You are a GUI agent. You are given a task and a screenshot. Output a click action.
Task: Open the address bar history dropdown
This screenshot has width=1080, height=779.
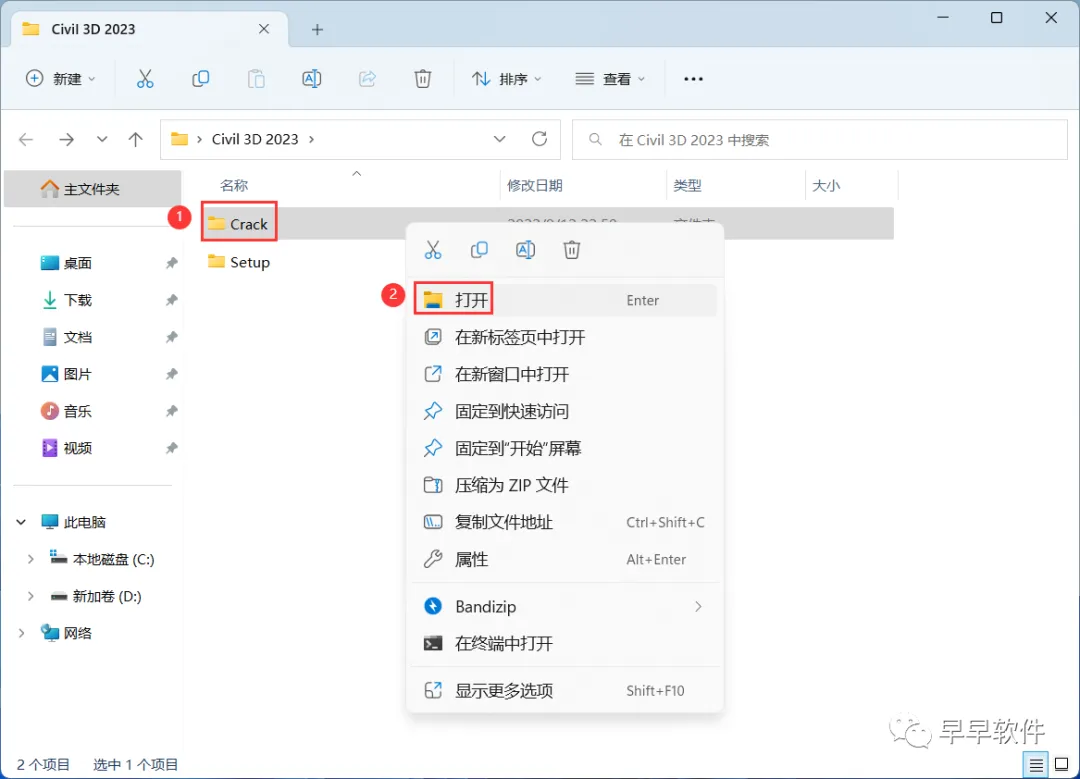coord(499,139)
